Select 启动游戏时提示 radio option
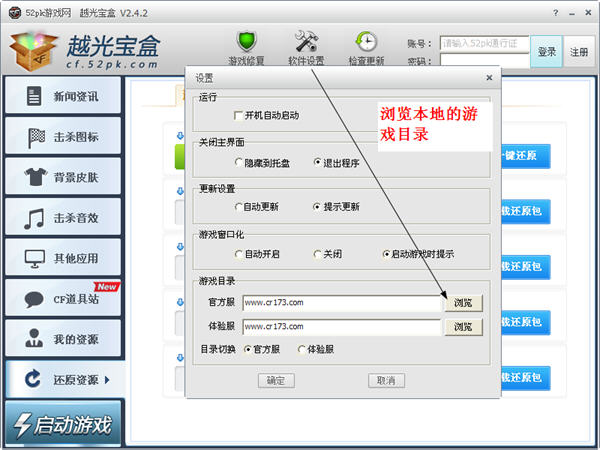Image resolution: width=600 pixels, height=450 pixels. pos(386,254)
